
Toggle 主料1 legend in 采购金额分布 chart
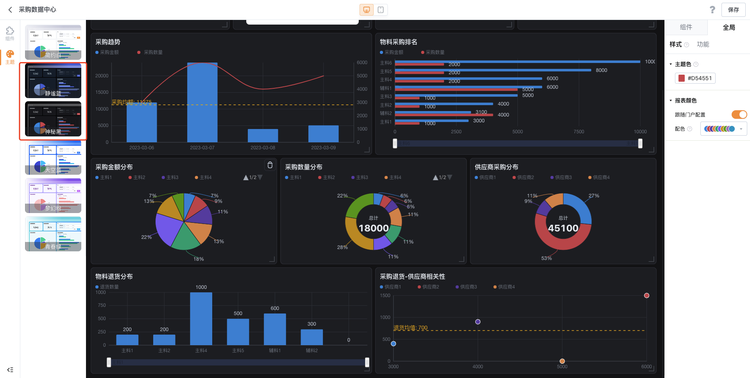point(104,178)
